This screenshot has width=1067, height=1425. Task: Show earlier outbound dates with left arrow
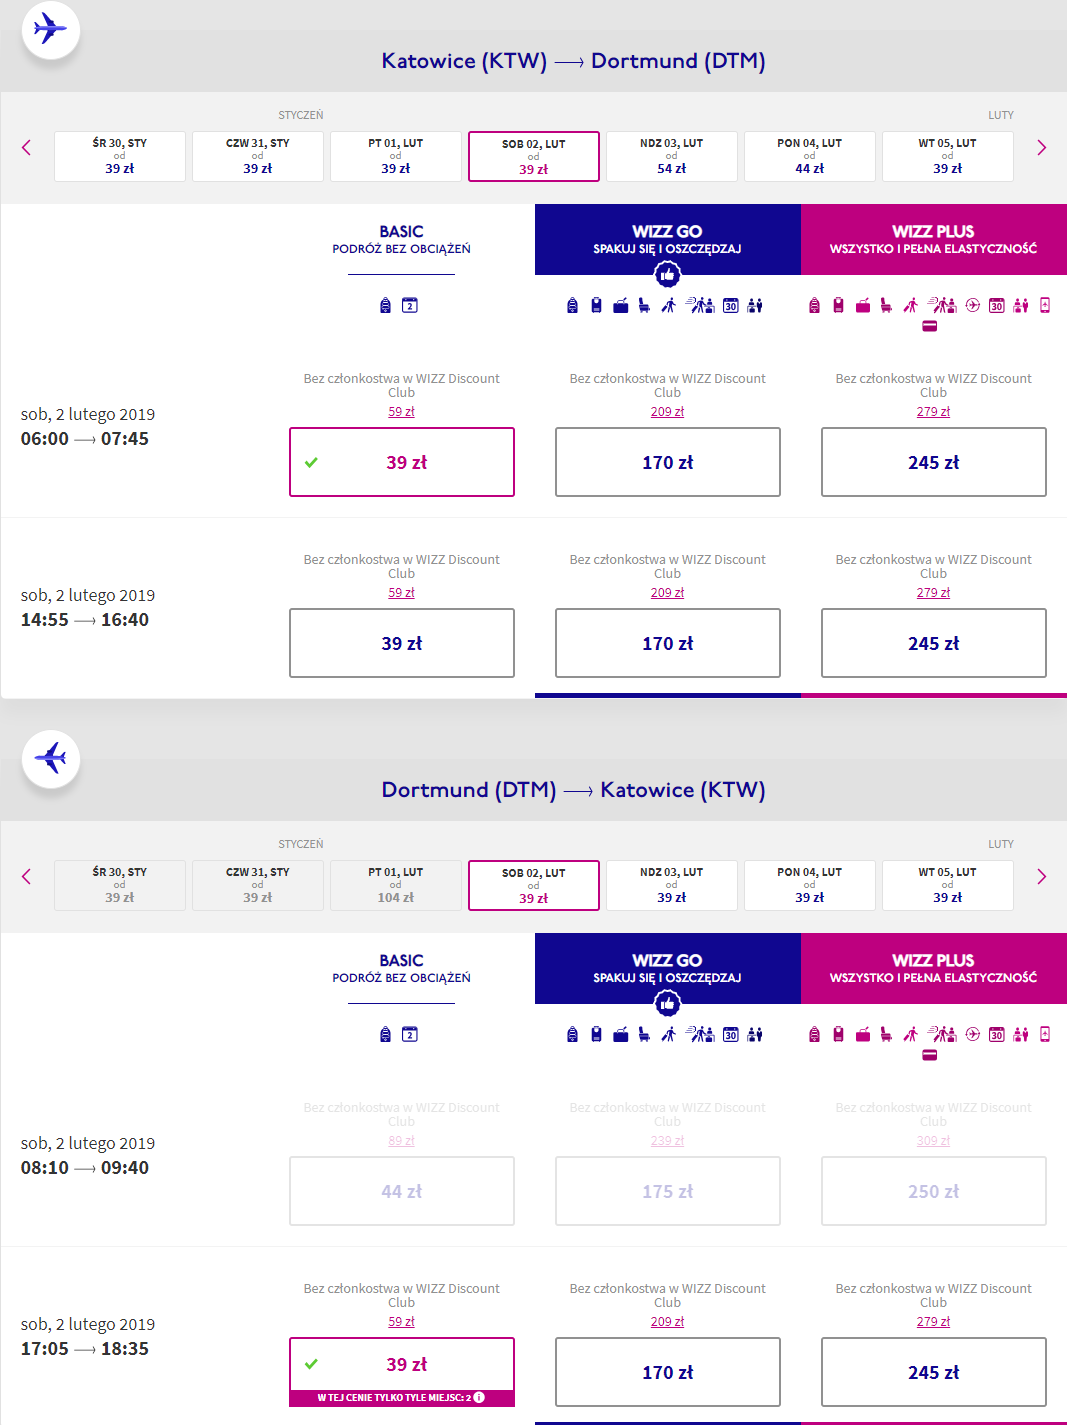[27, 148]
